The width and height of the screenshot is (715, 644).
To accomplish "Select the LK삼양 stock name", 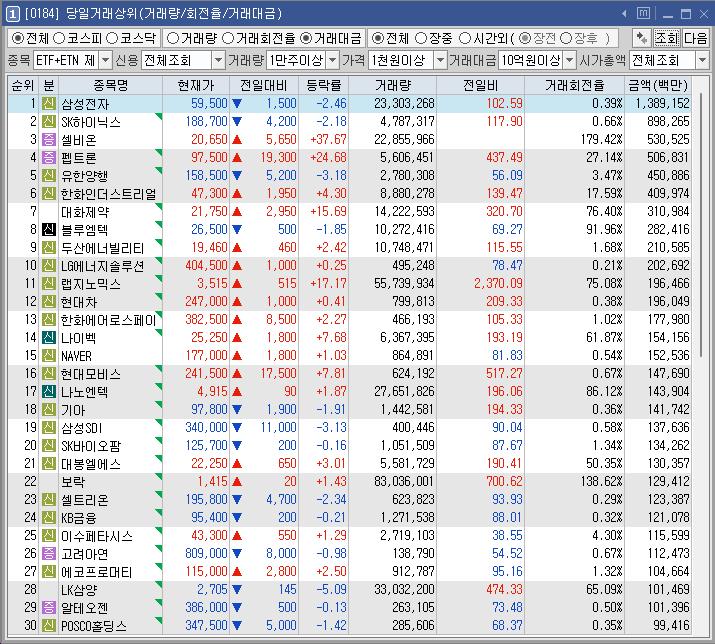I will [x=79, y=590].
